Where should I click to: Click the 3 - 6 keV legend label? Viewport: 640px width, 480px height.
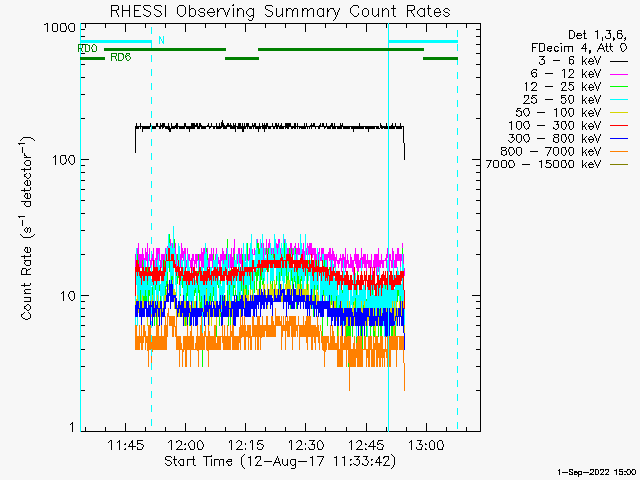[570, 61]
